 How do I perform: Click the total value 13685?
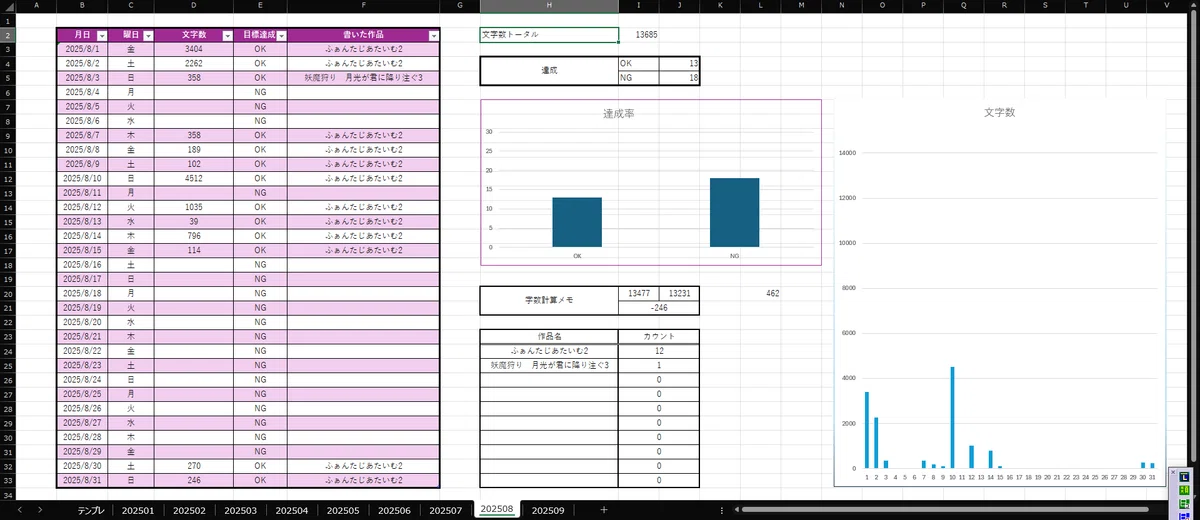tap(646, 35)
